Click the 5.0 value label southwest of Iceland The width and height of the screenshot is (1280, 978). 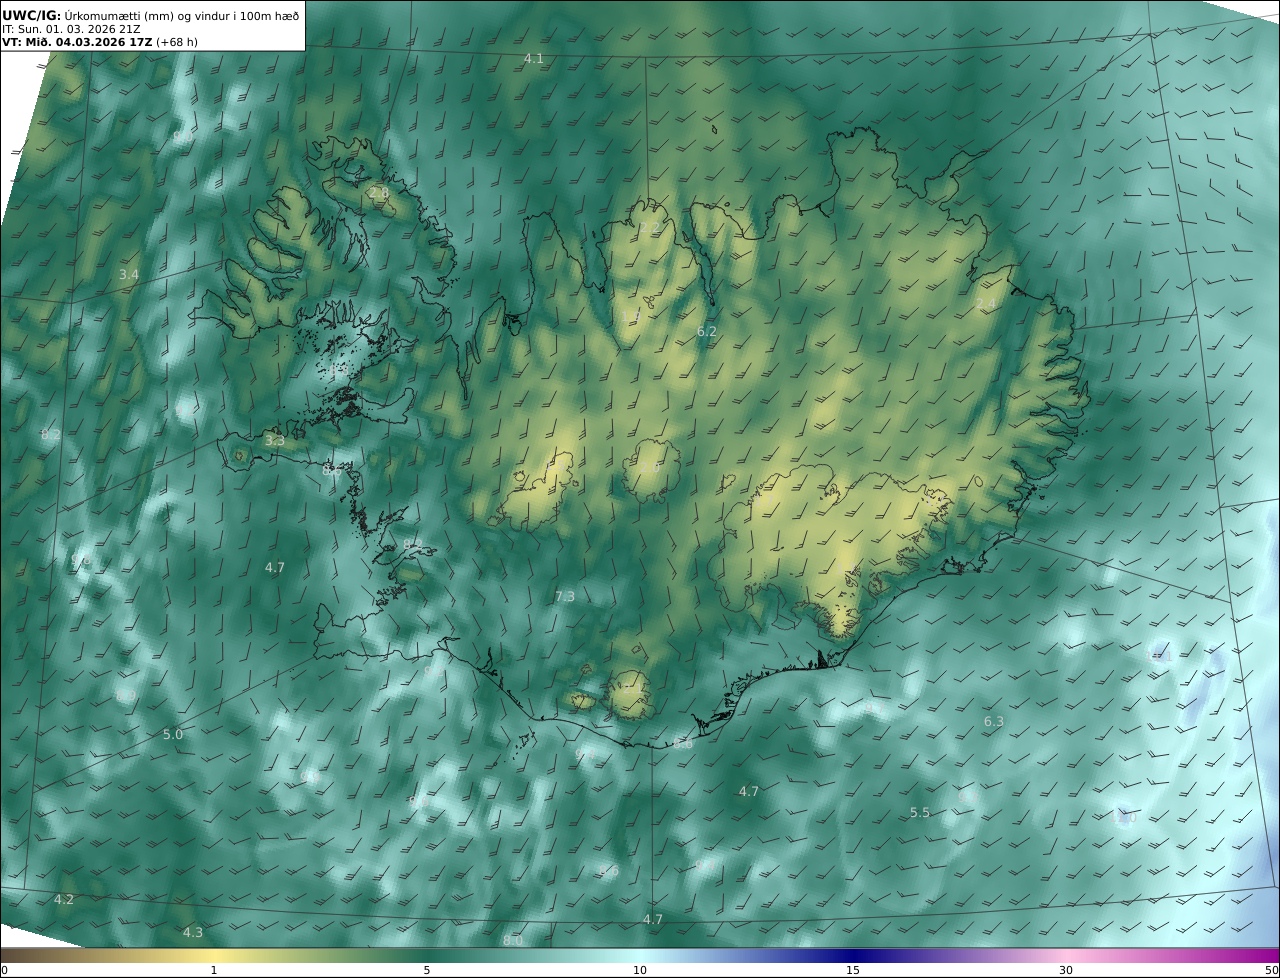(x=173, y=735)
